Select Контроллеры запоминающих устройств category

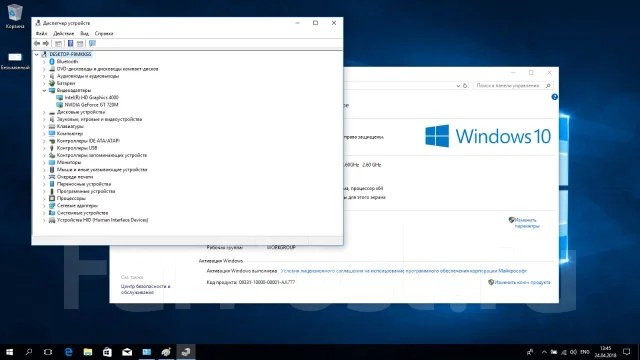[102, 156]
